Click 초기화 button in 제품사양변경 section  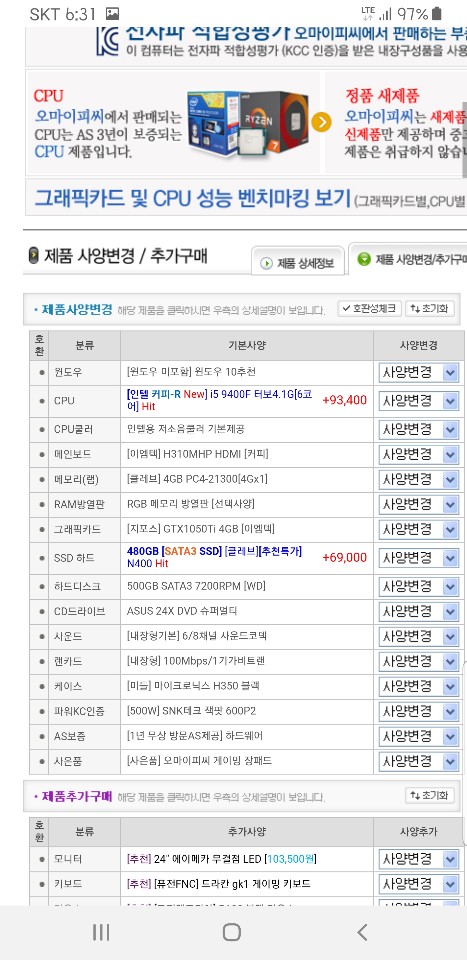point(430,309)
